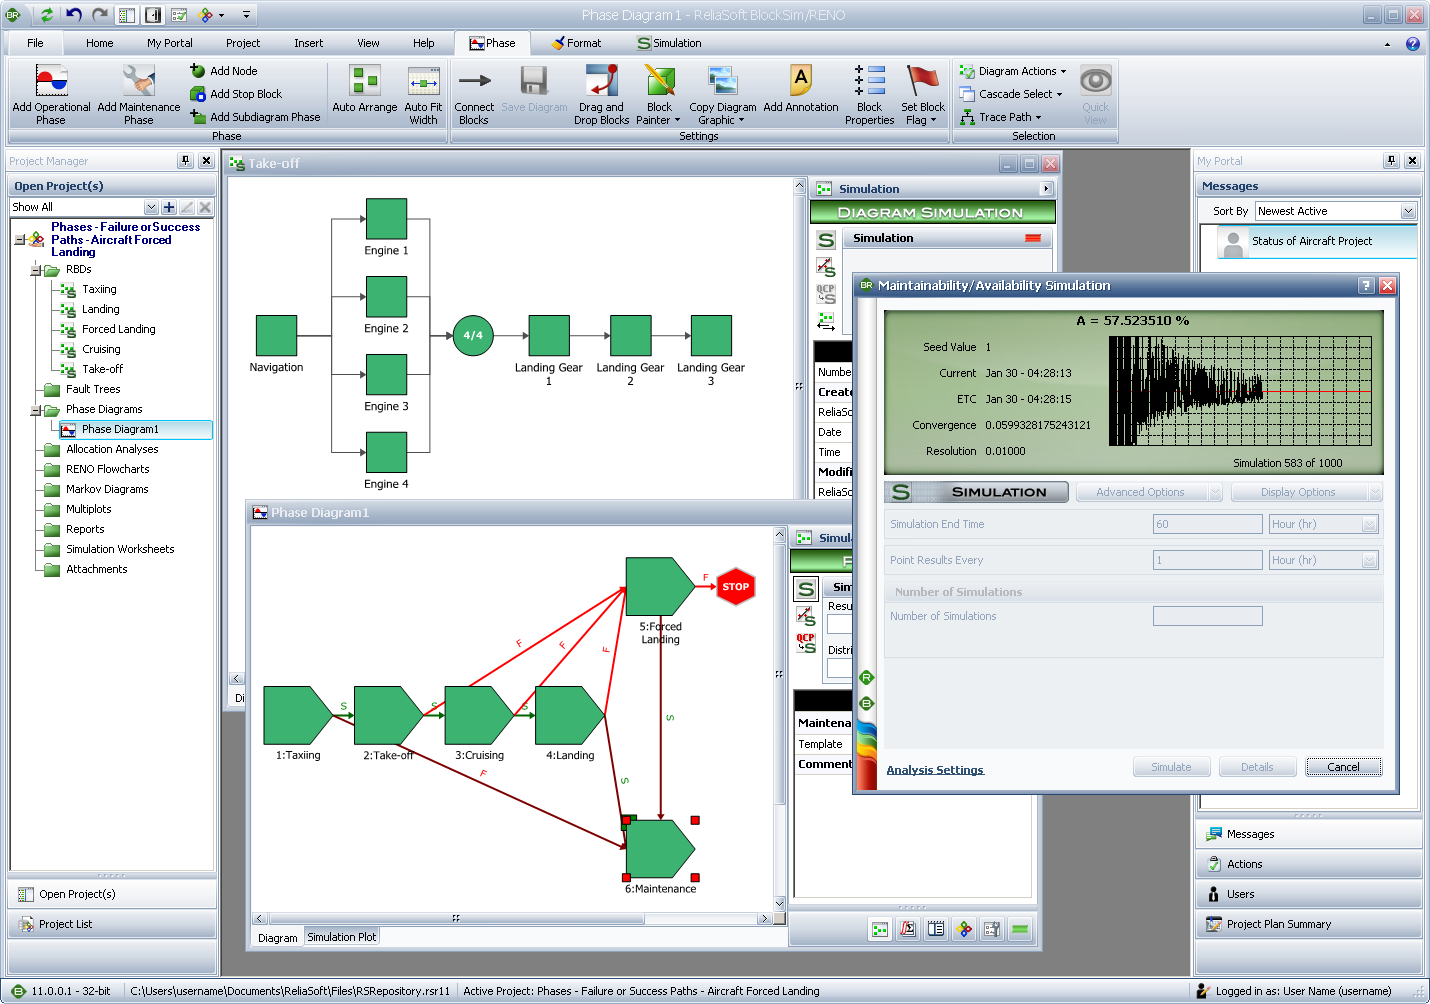The height and width of the screenshot is (1004, 1430).
Task: Click Drag and Drop Blocks
Action: [602, 94]
